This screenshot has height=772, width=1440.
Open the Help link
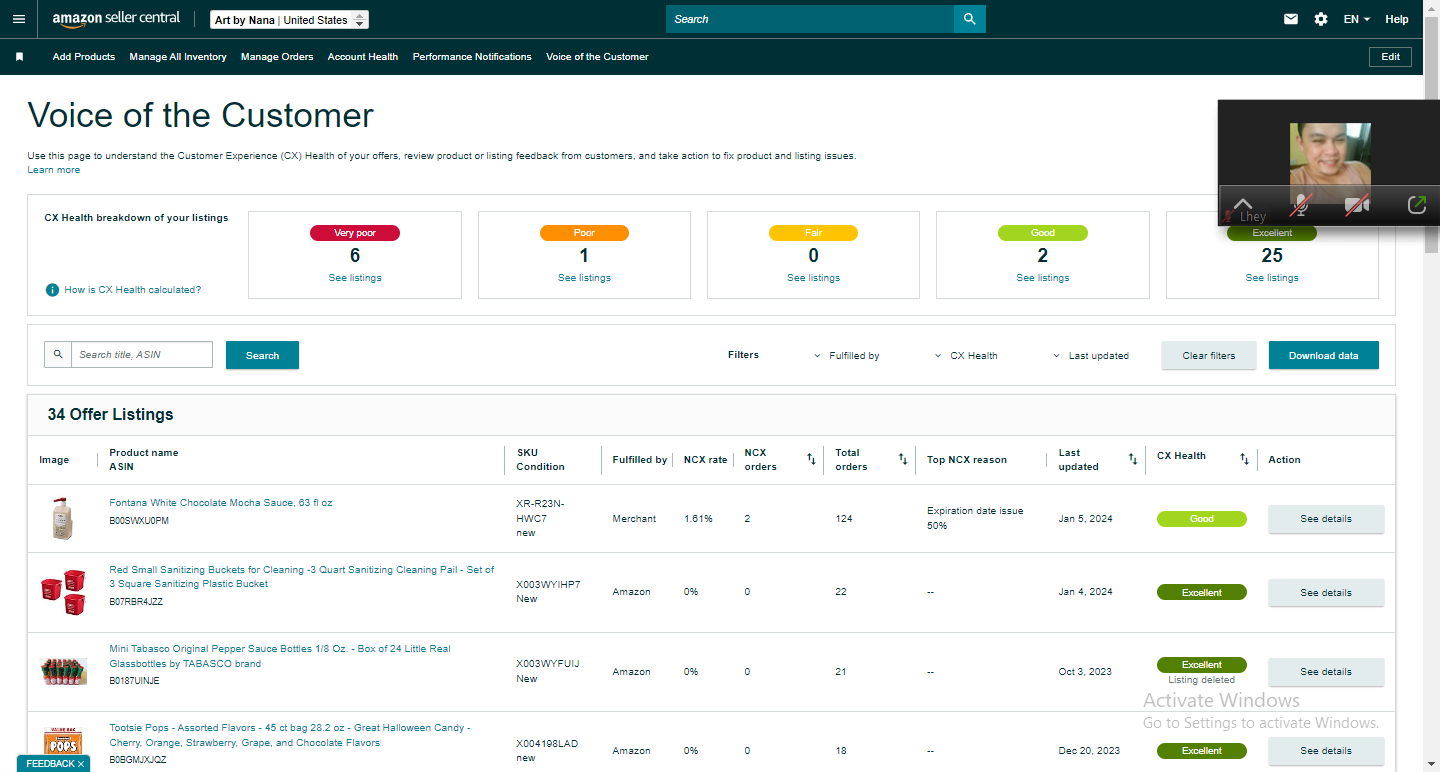tap(1397, 19)
